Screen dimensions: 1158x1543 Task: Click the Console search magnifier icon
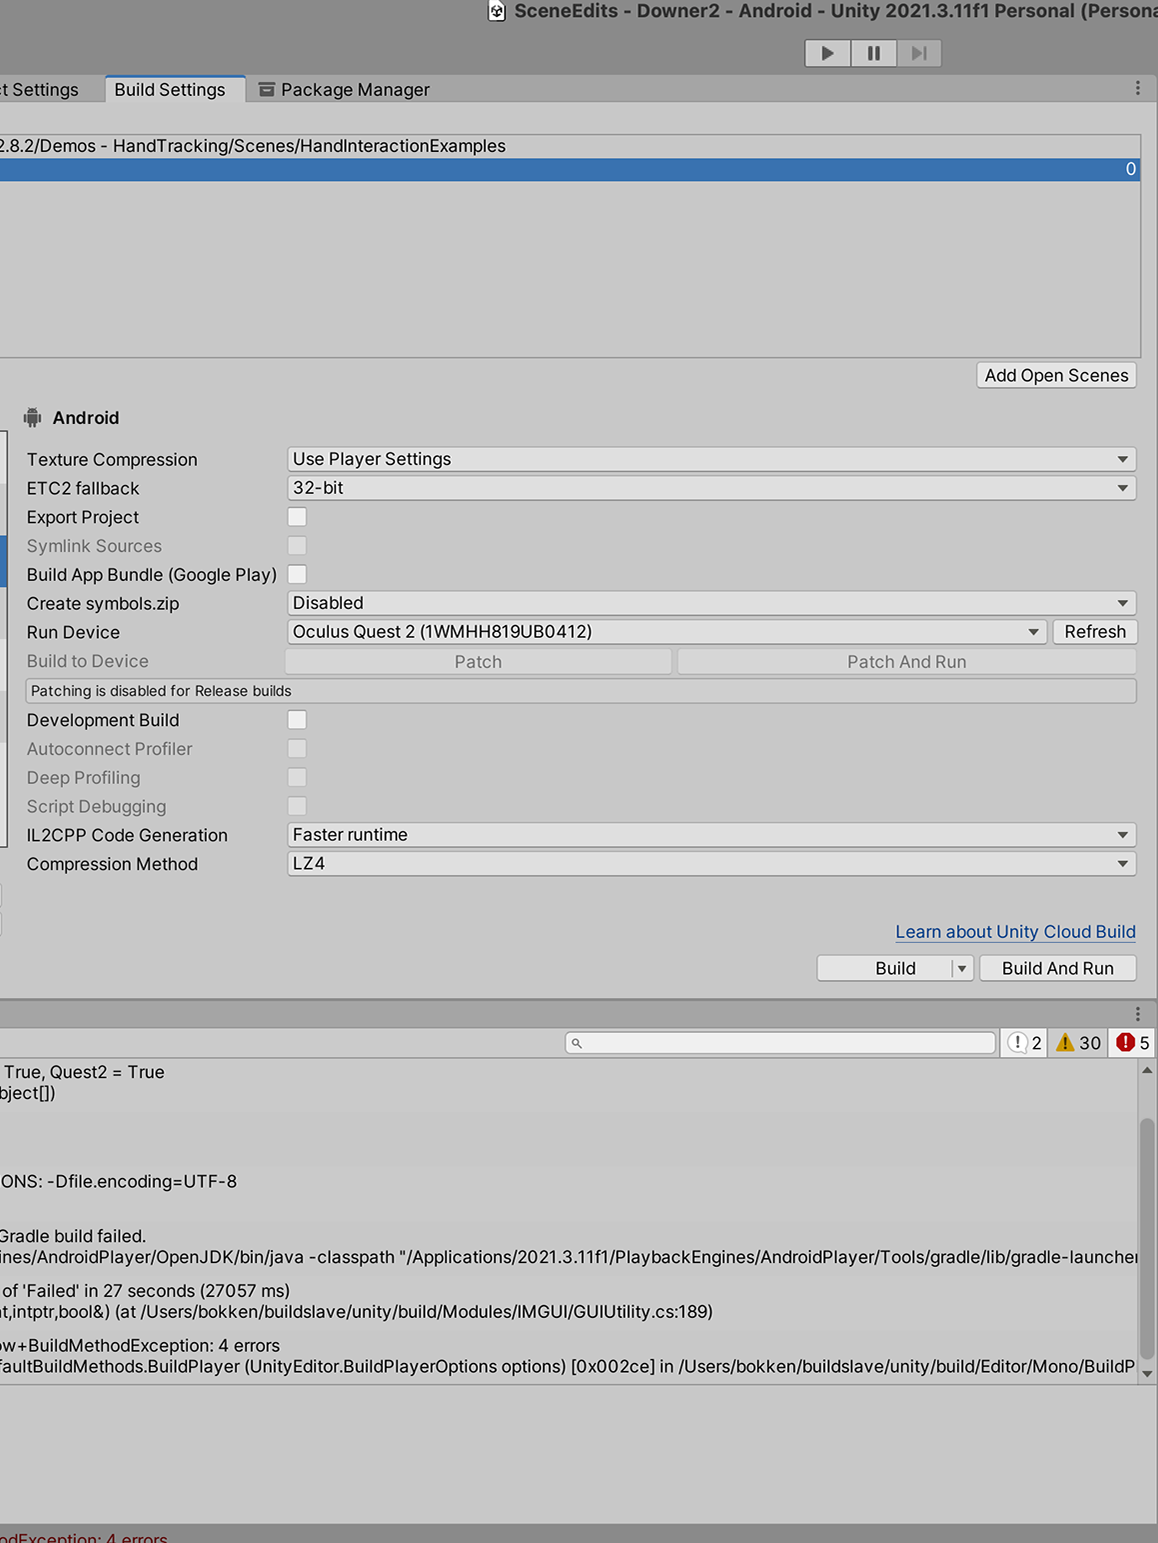(577, 1043)
